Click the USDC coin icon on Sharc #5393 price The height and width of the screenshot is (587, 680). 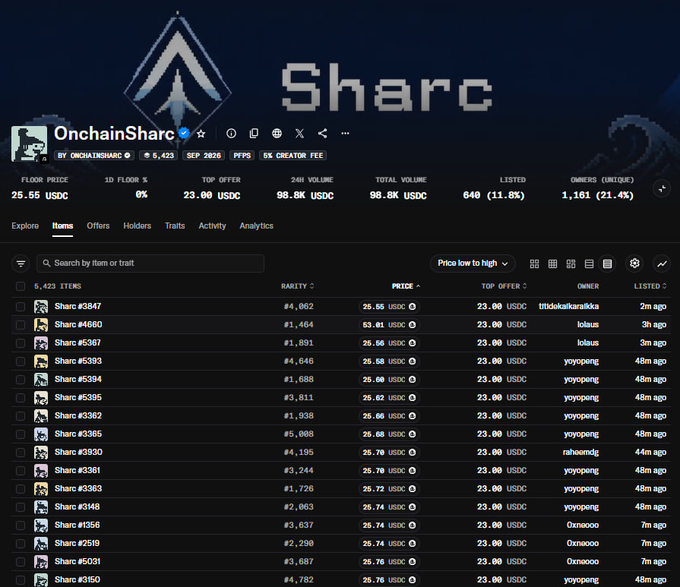pos(412,361)
